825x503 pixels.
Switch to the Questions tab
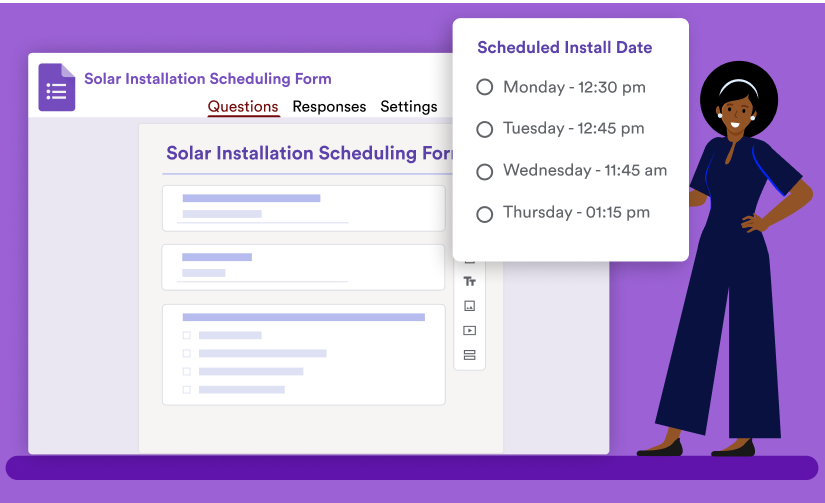coord(243,107)
